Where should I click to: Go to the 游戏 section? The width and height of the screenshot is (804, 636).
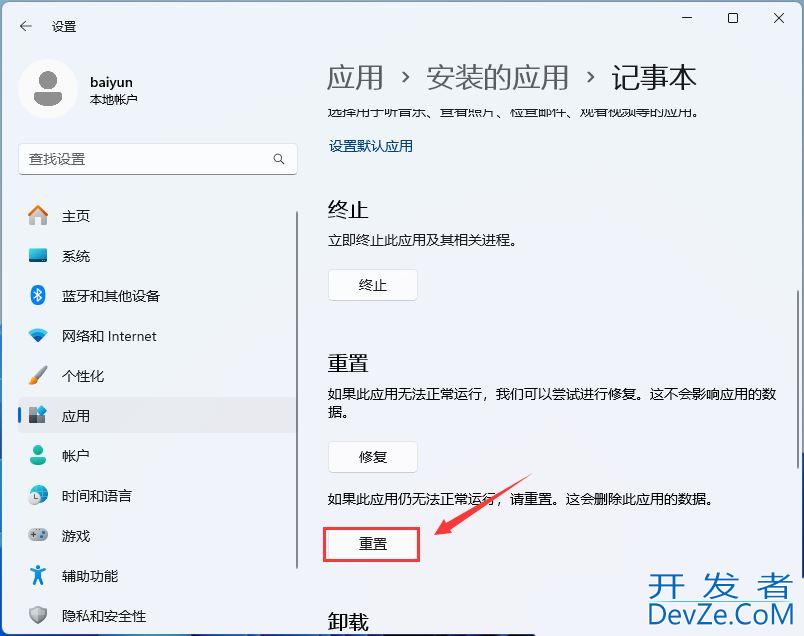[157, 535]
